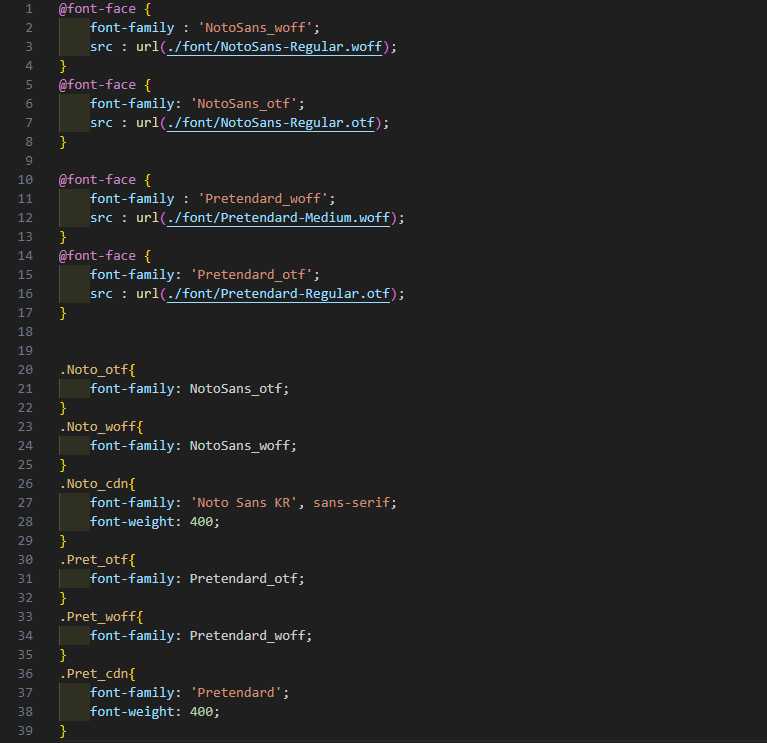Click the closing brace on line 39

(x=63, y=731)
